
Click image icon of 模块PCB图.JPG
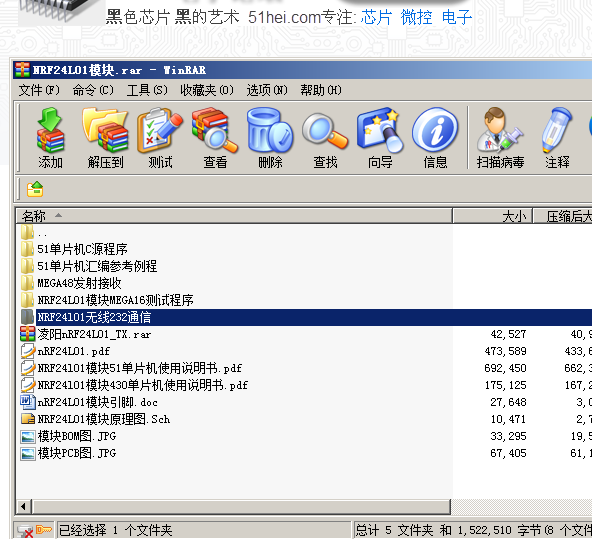28,453
